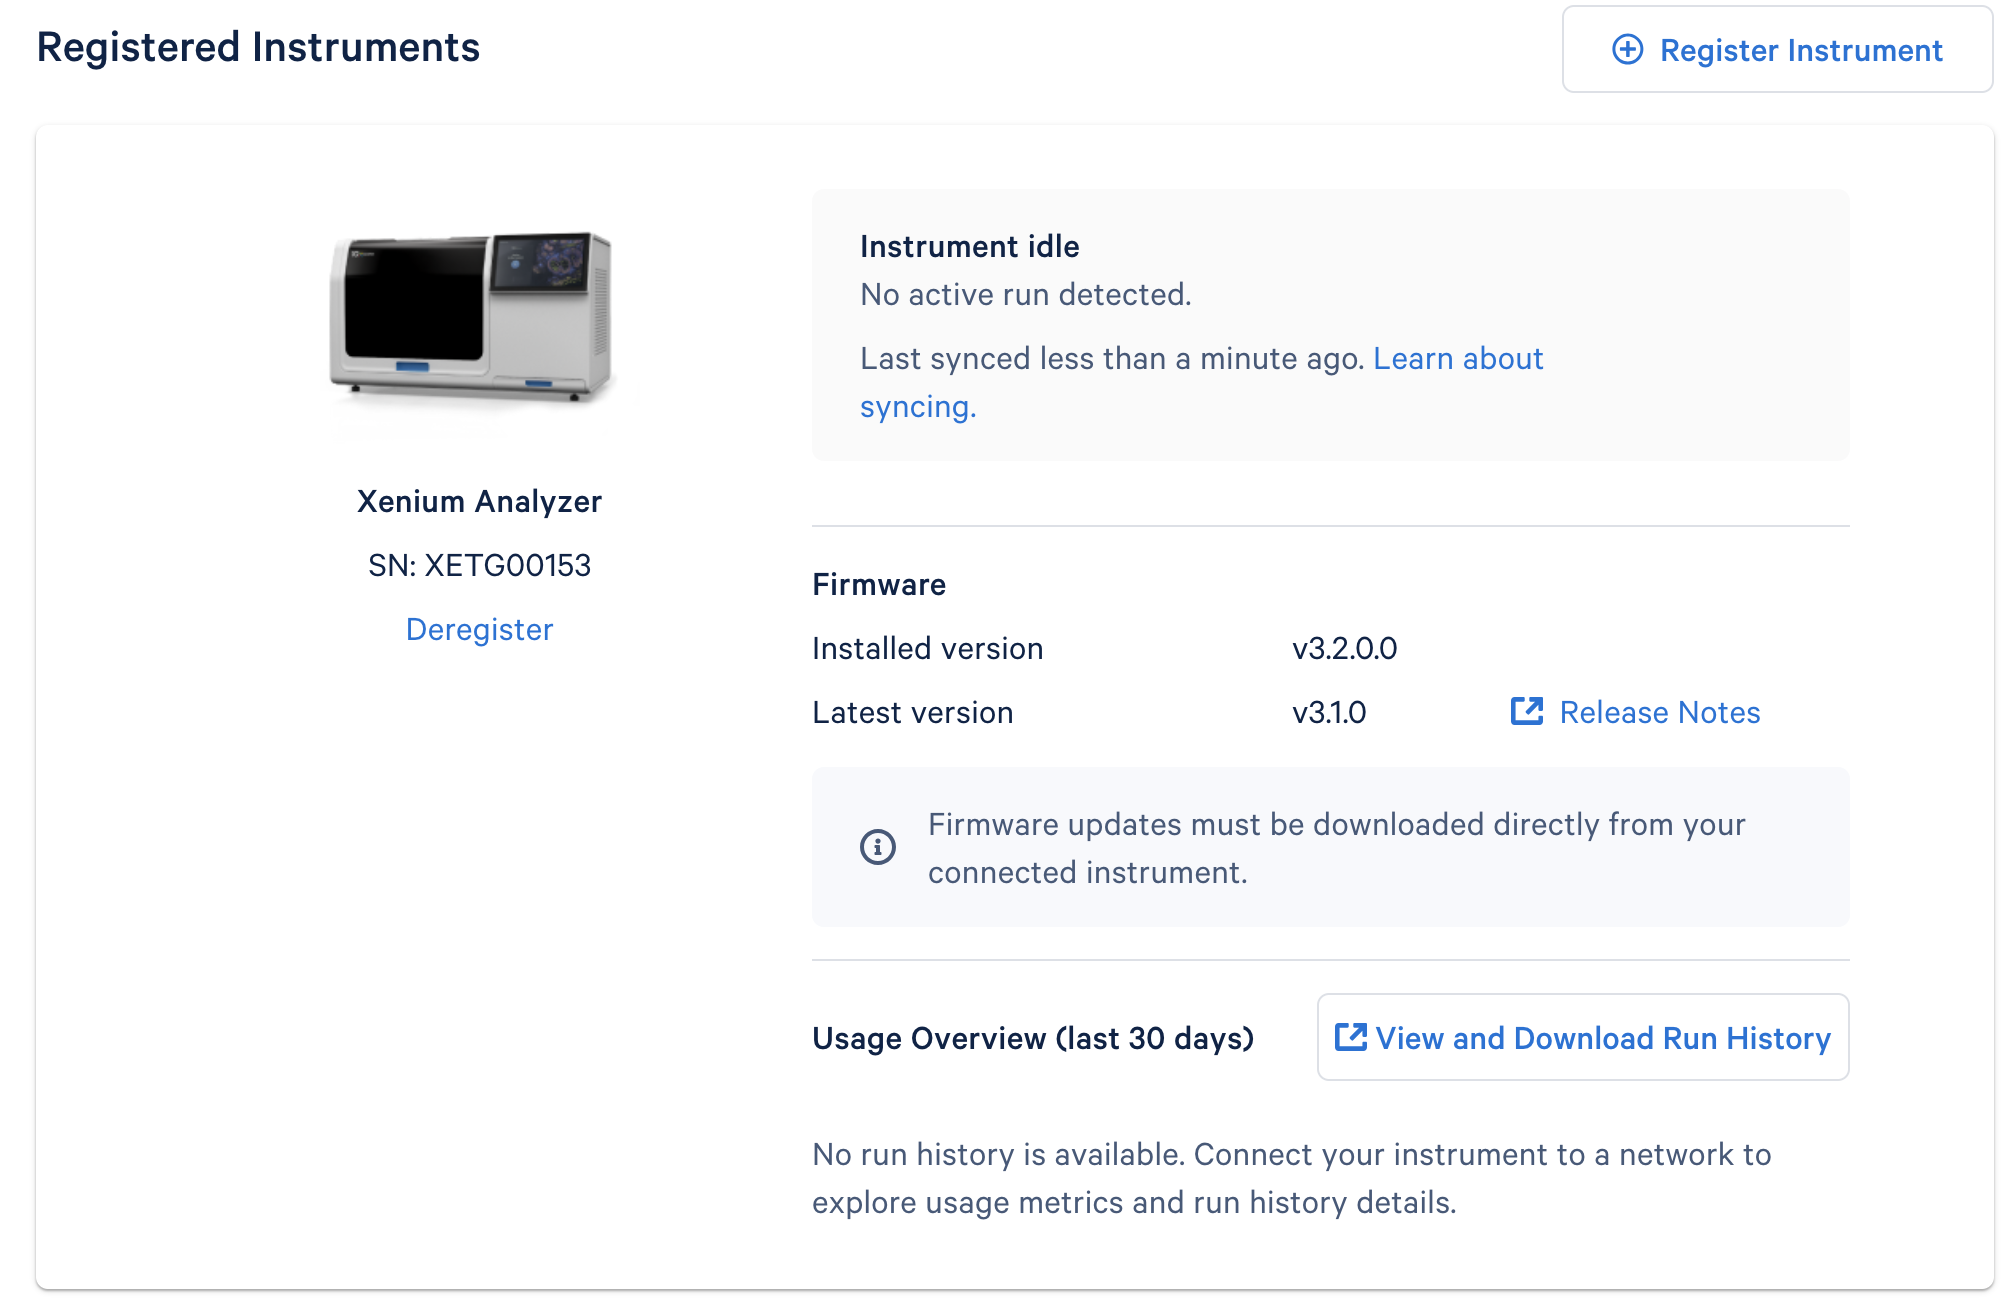Viewport: 2004px width, 1300px height.
Task: Click the latest version v3.1.0 value
Action: tap(1328, 712)
